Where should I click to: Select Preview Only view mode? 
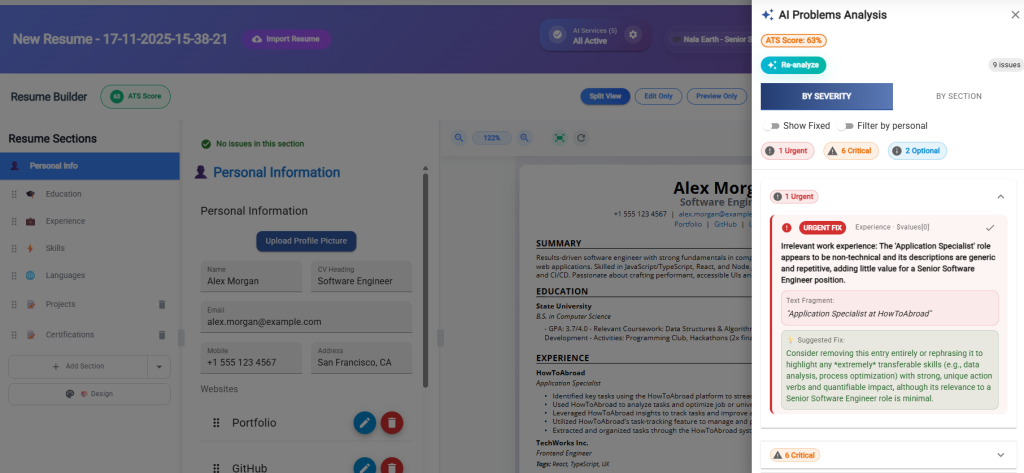(x=716, y=97)
